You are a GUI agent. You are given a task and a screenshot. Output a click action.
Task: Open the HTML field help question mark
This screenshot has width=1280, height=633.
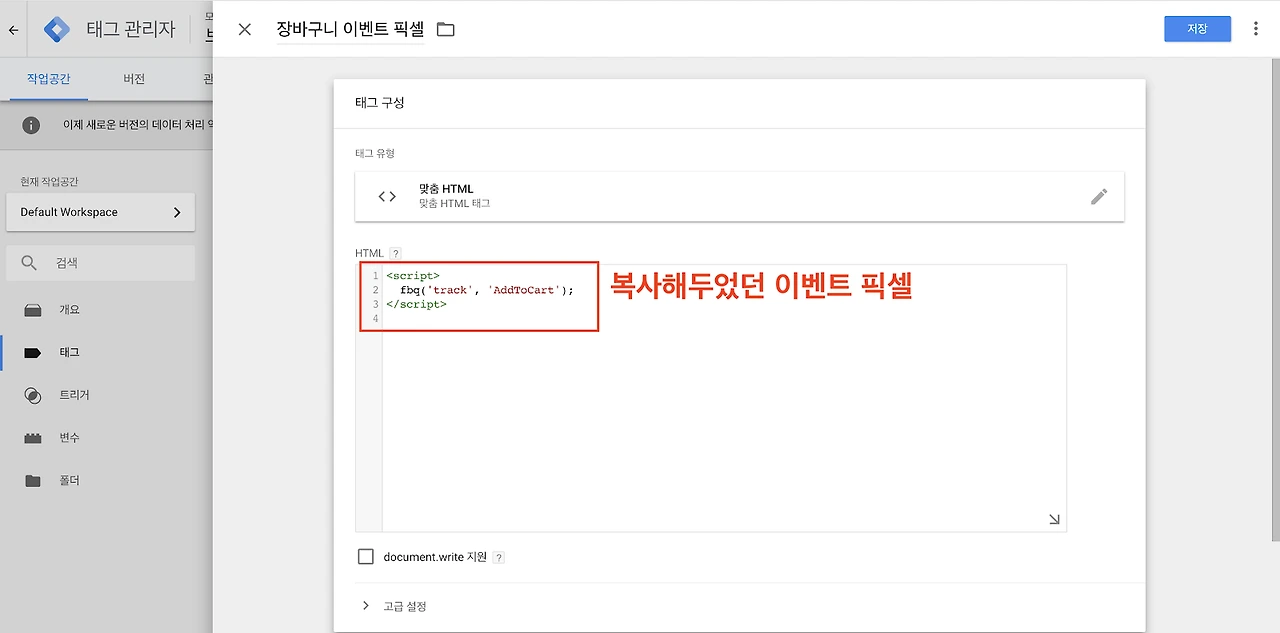click(395, 253)
